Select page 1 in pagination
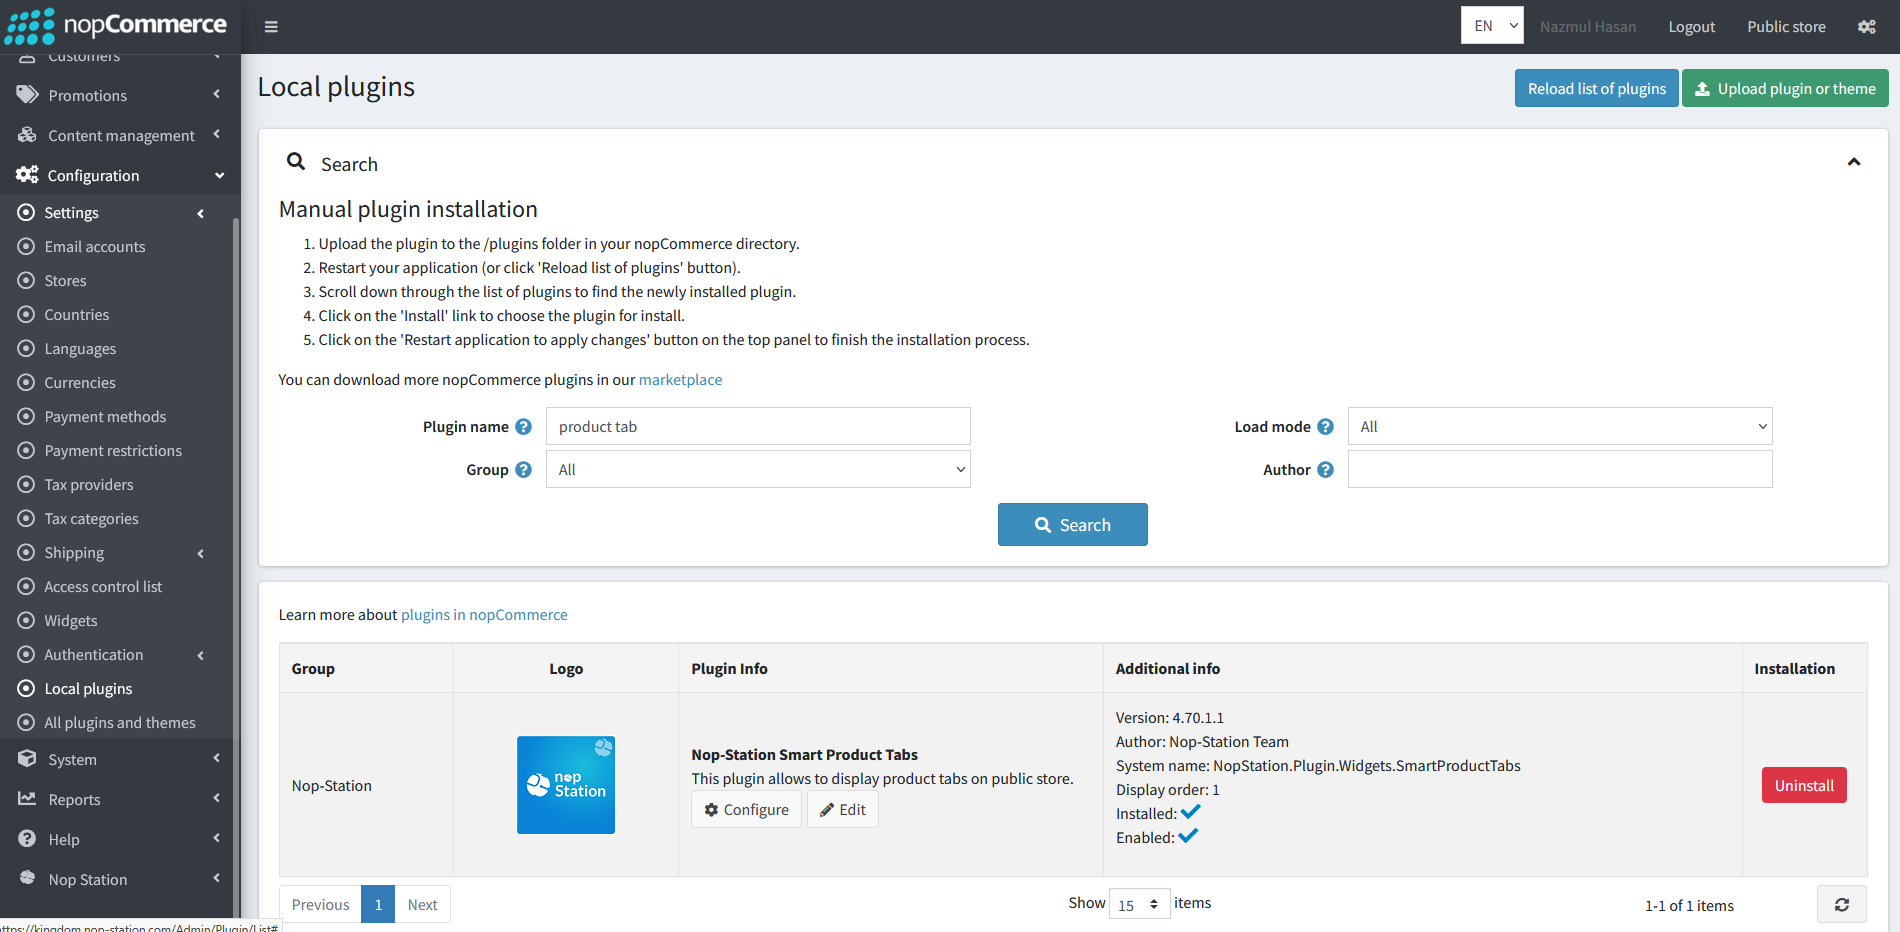 (378, 904)
